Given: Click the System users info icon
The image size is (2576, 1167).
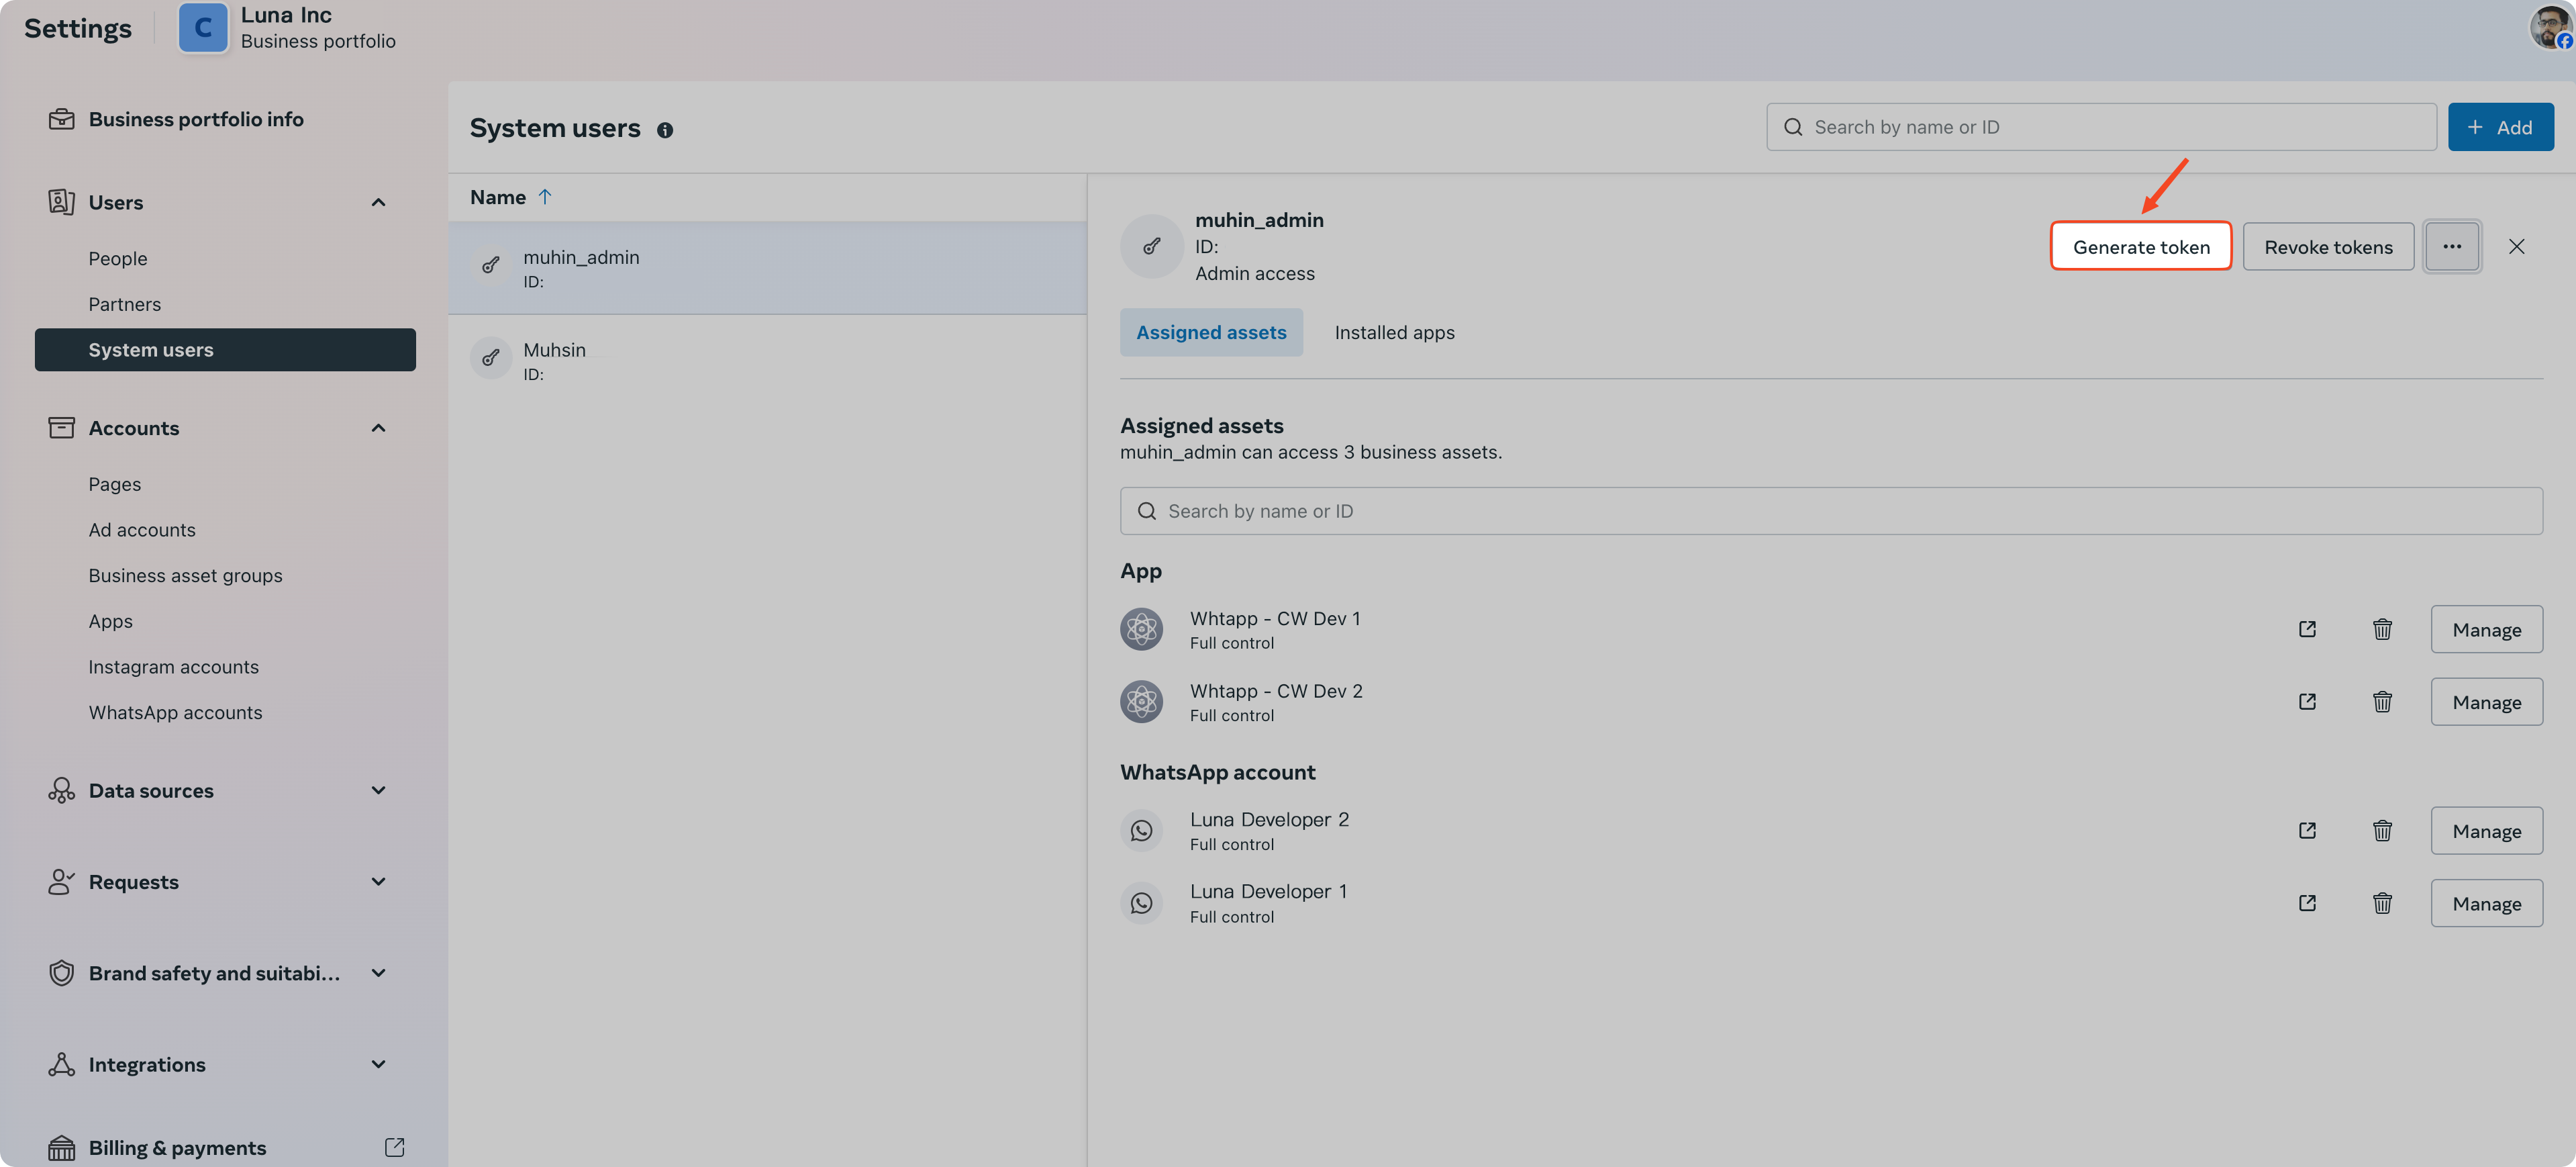Looking at the screenshot, I should pos(665,130).
